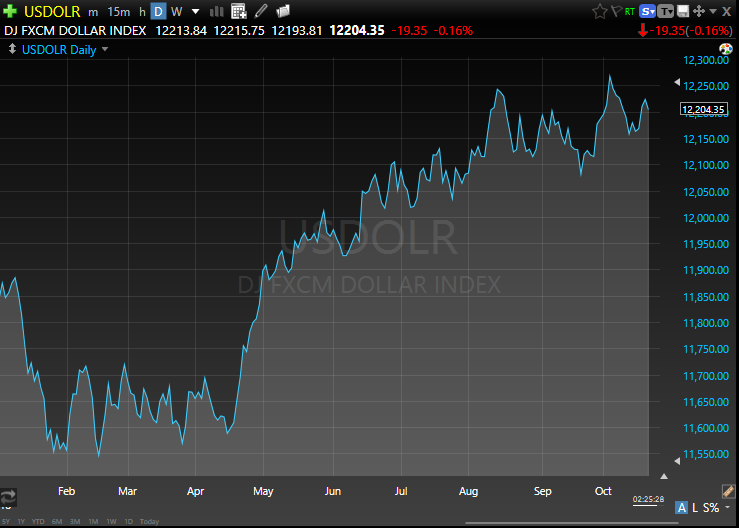Switch to the 15m timeframe
739x528 pixels.
pos(118,11)
